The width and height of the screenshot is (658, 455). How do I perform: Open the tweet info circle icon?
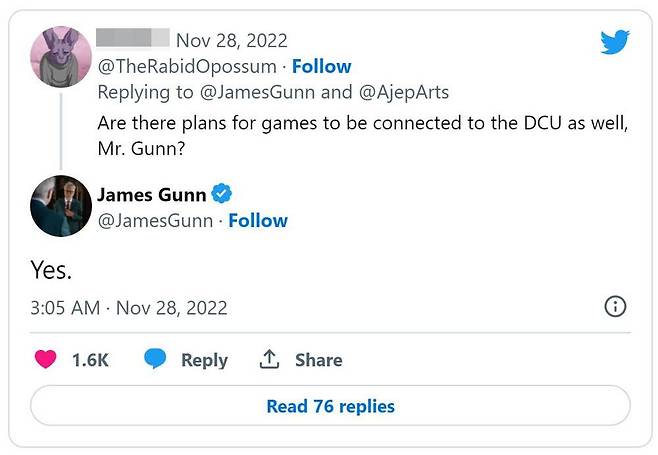(x=616, y=307)
